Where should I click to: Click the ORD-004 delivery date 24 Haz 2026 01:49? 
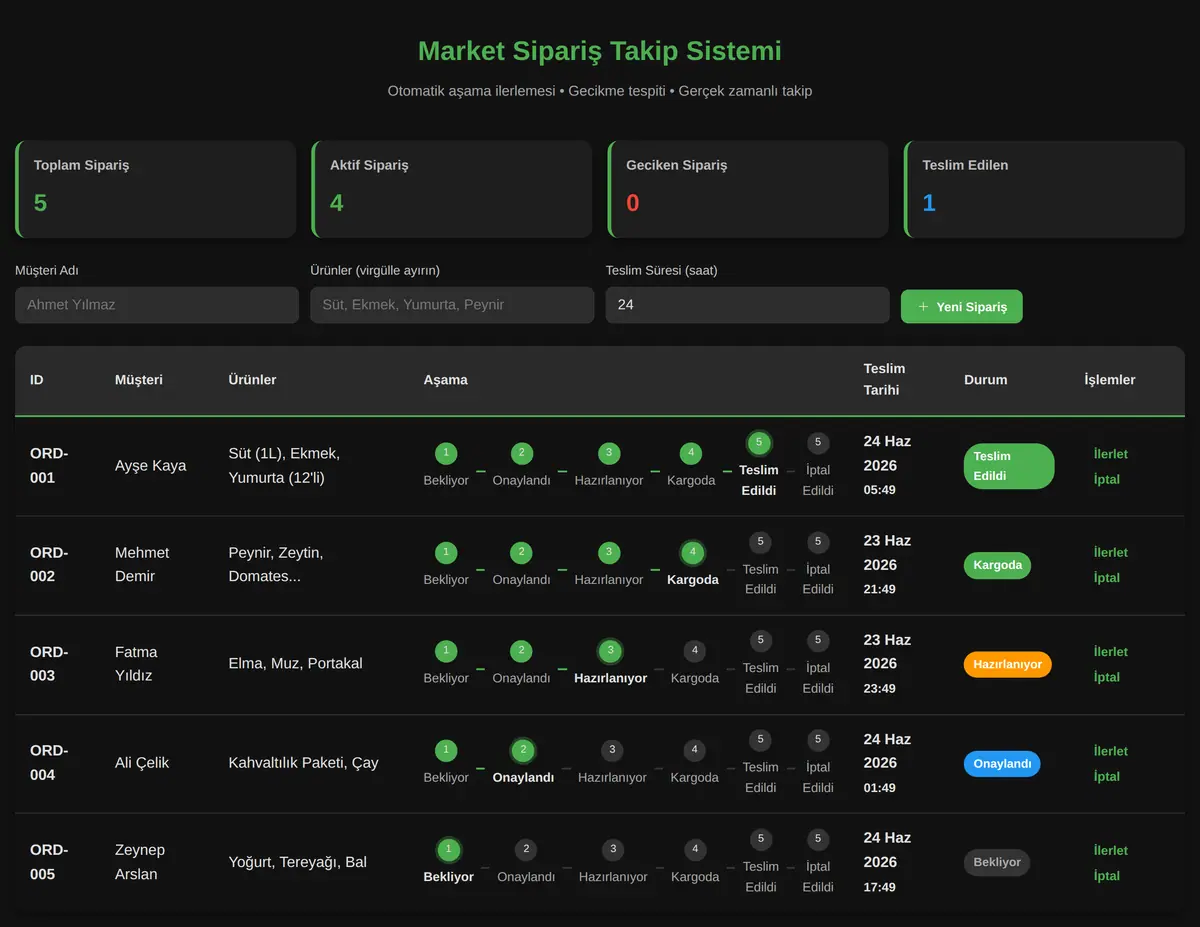point(887,763)
